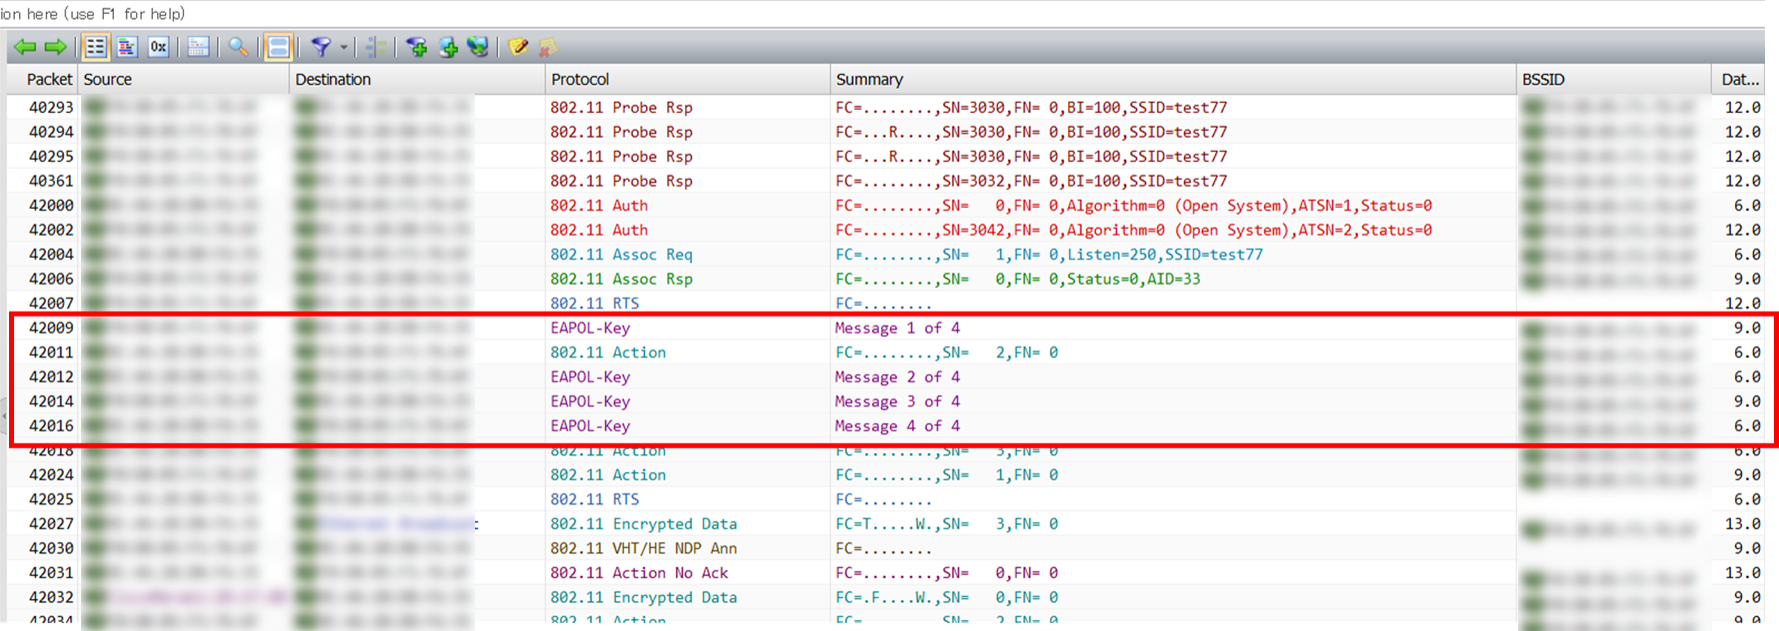
Task: Toggle the split pane view icon
Action: (x=278, y=47)
